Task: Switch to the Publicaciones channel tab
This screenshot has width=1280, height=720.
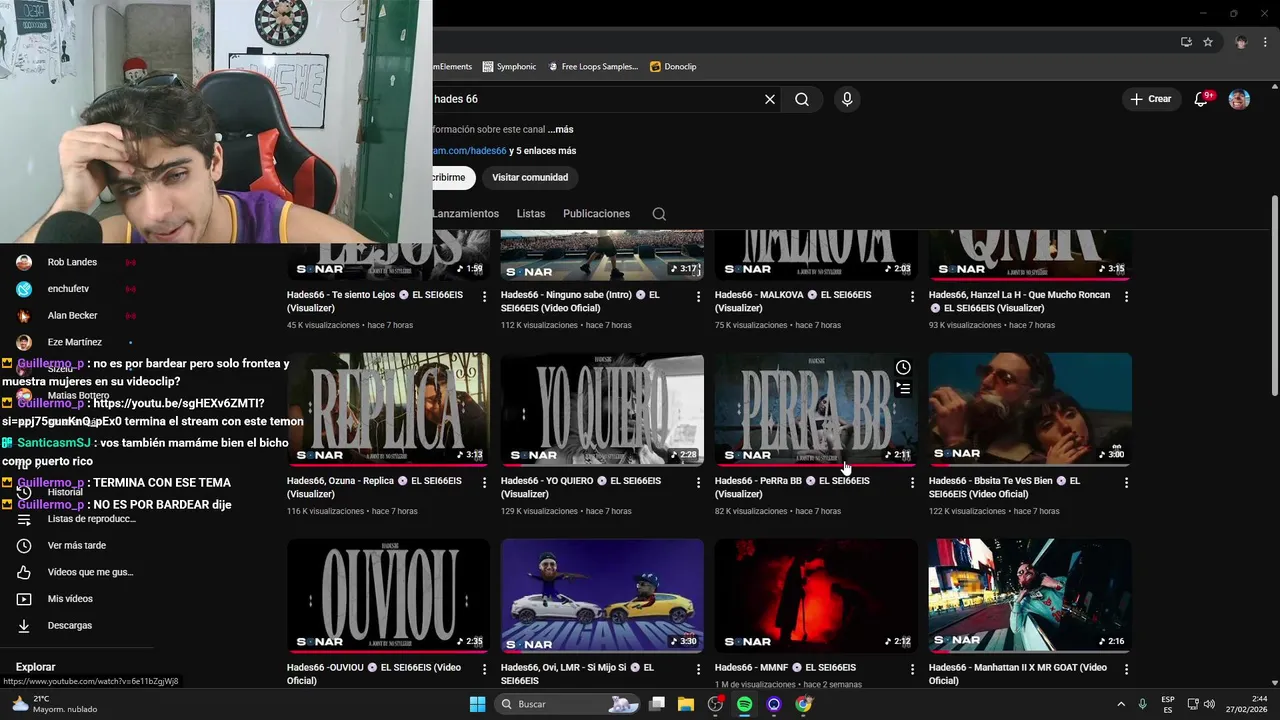Action: click(x=596, y=214)
